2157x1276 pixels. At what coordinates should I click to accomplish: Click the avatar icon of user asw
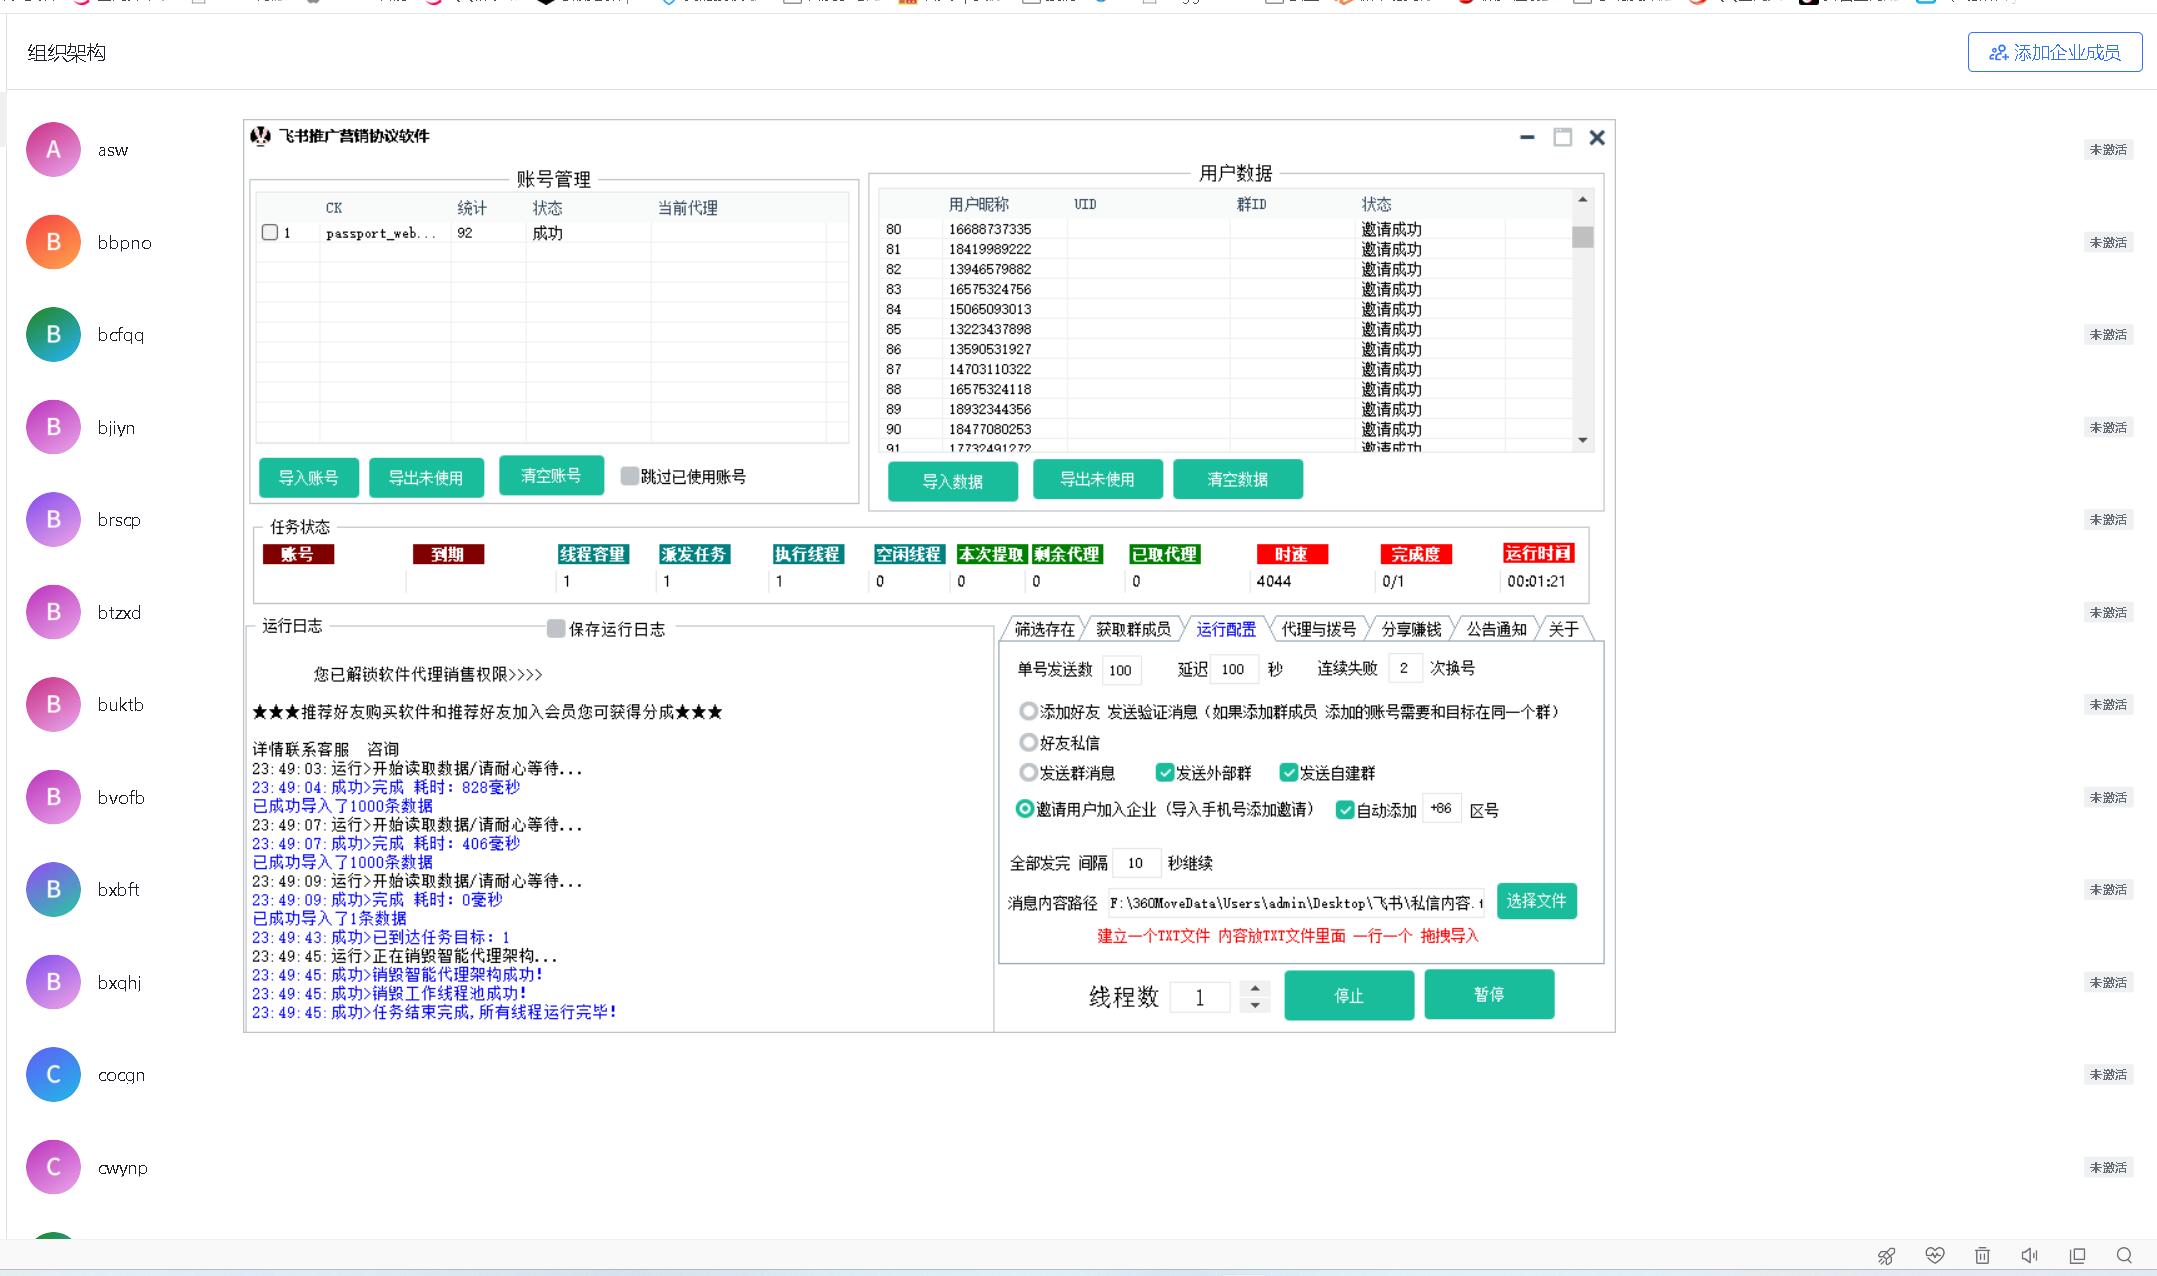[53, 150]
